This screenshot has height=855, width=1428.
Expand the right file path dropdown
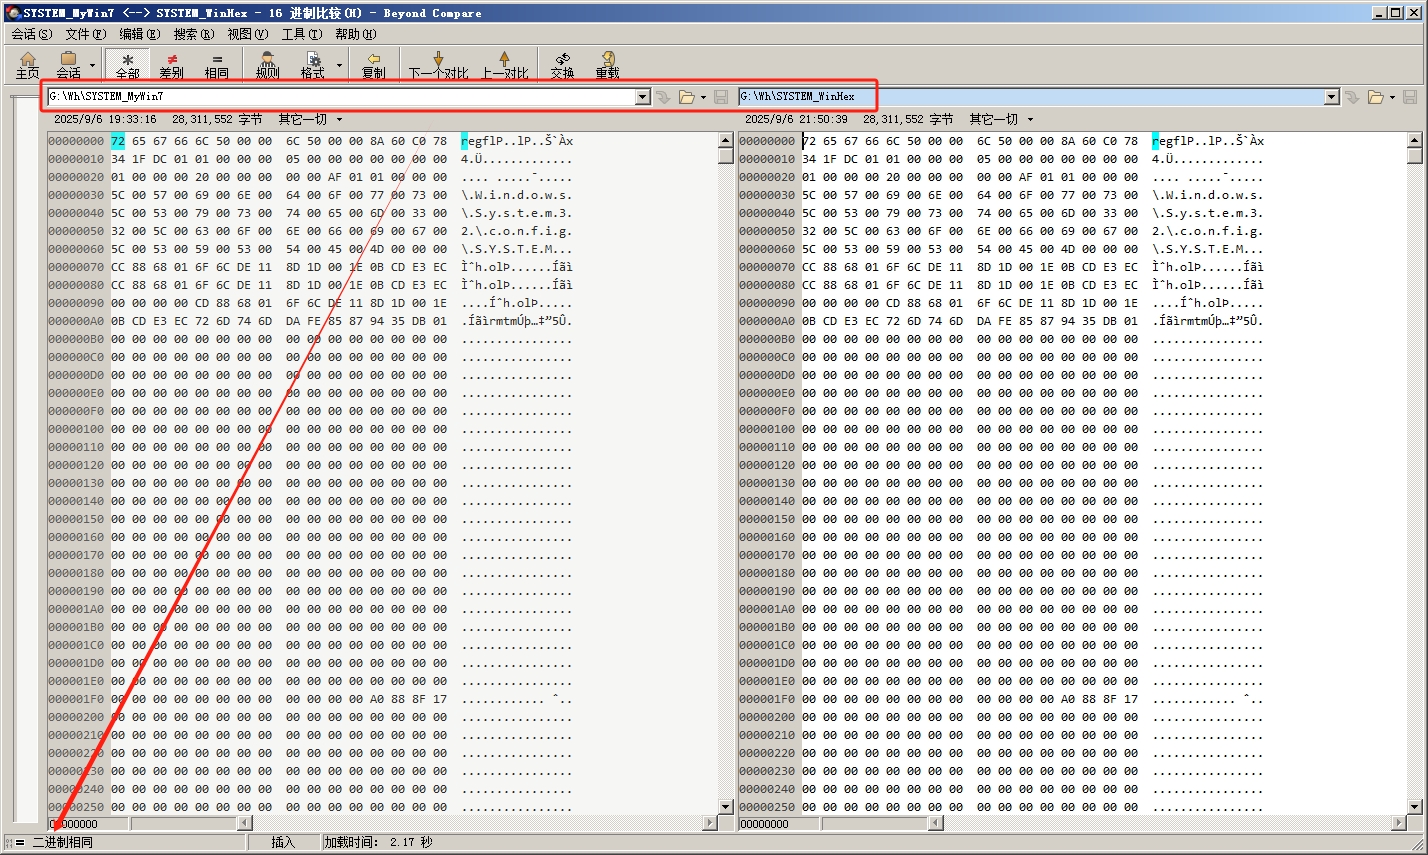click(1331, 97)
